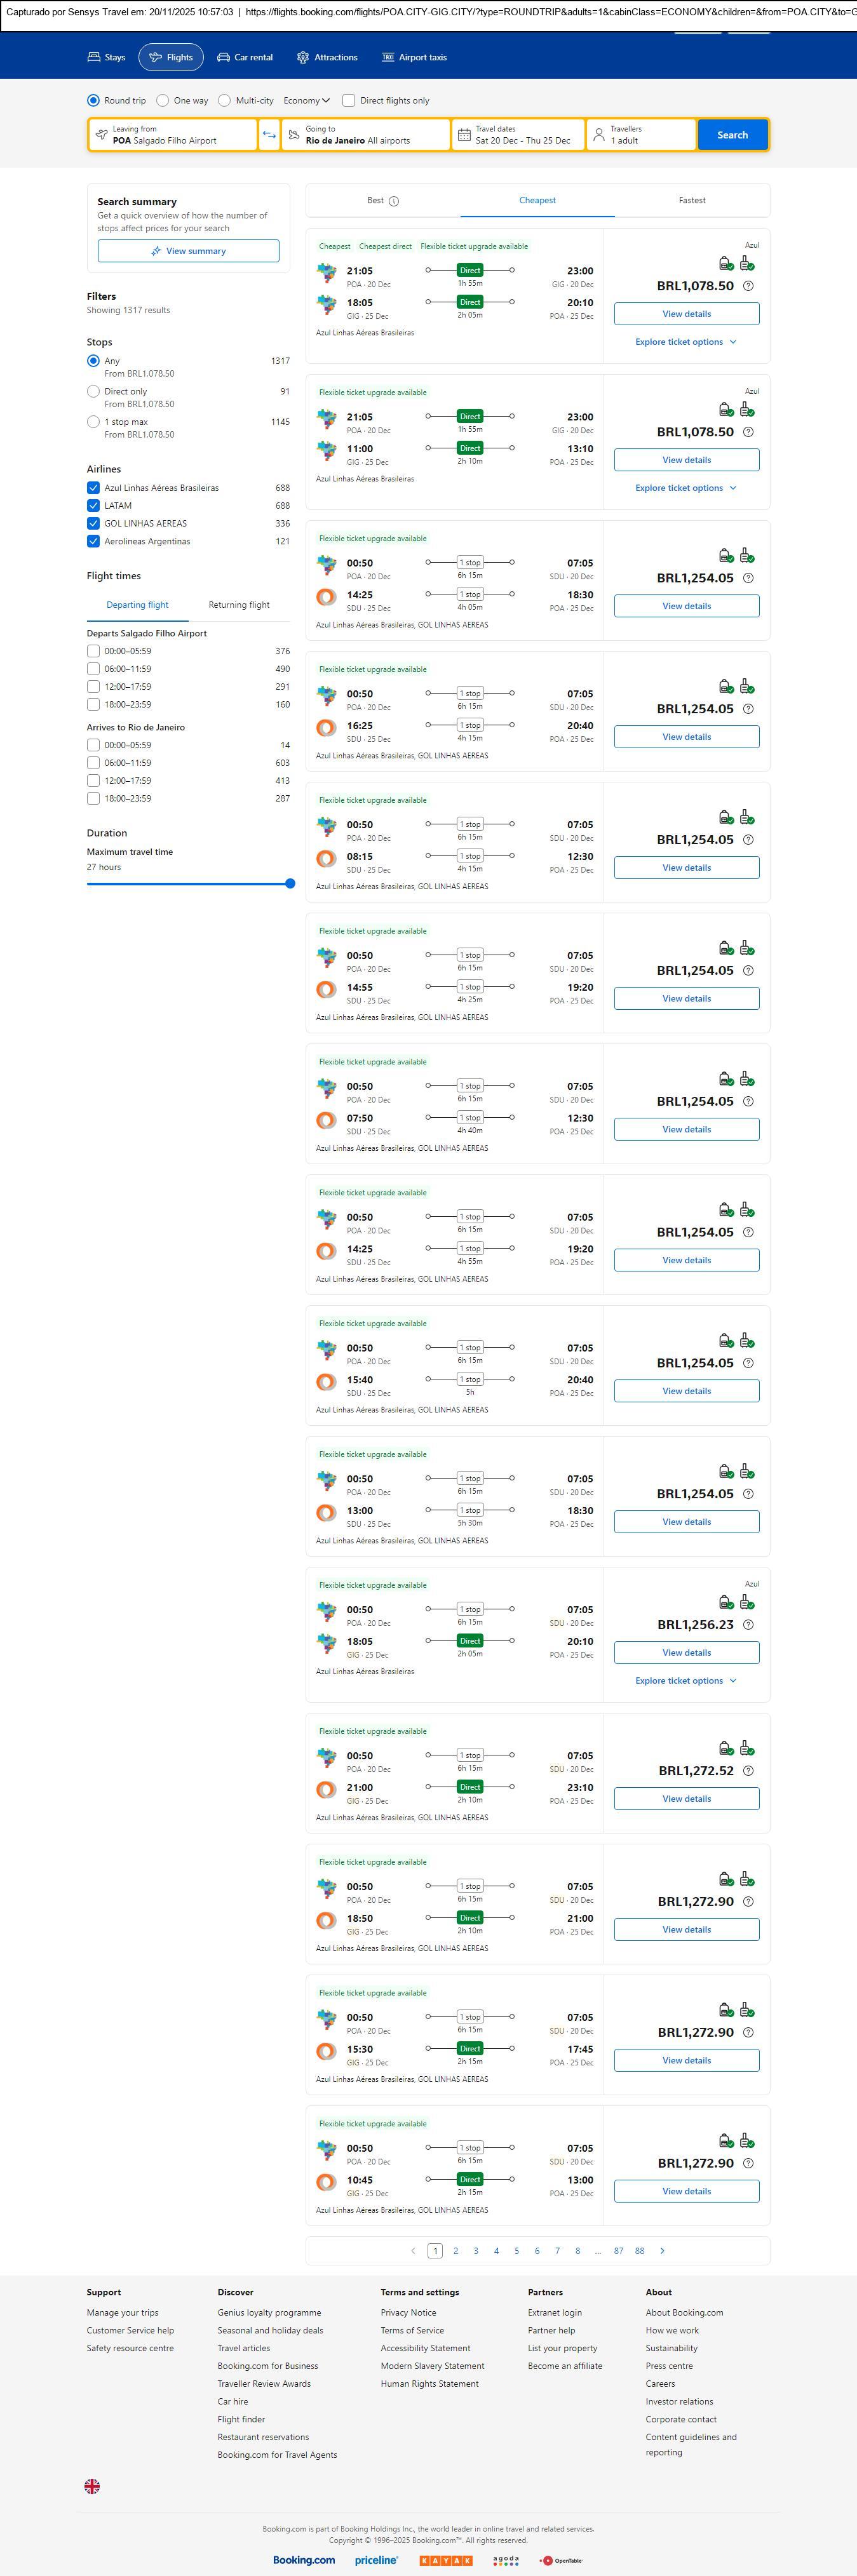The width and height of the screenshot is (857, 2576).
Task: Select the One way radio button
Action: 162,100
